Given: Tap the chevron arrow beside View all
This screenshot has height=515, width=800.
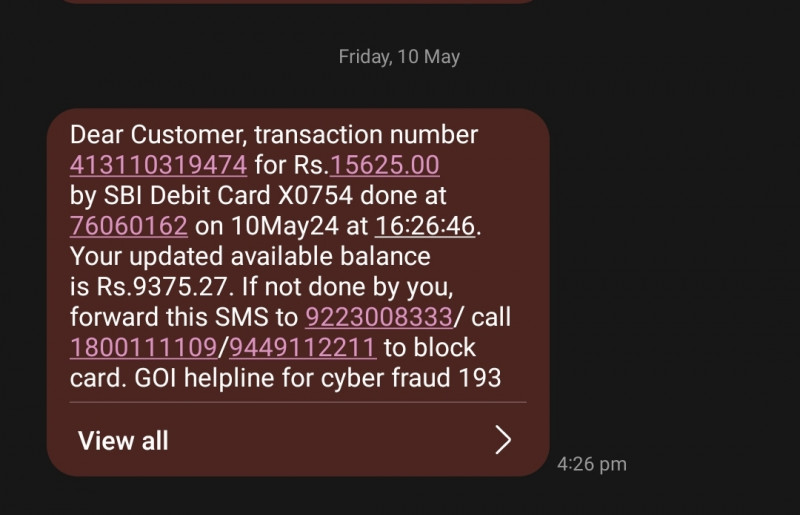Looking at the screenshot, I should [504, 440].
